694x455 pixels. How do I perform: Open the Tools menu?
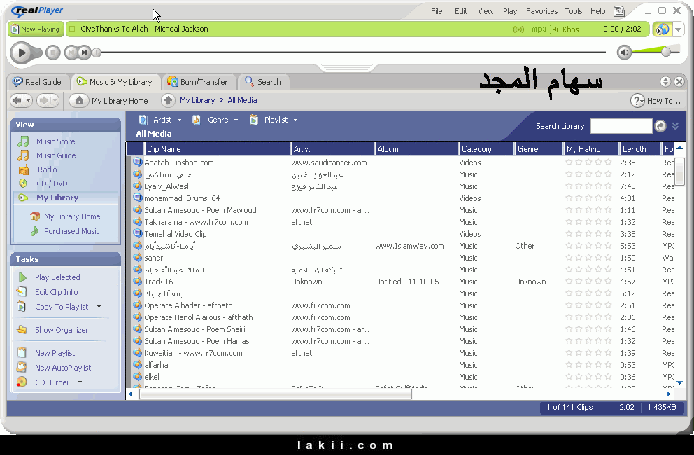click(x=573, y=11)
